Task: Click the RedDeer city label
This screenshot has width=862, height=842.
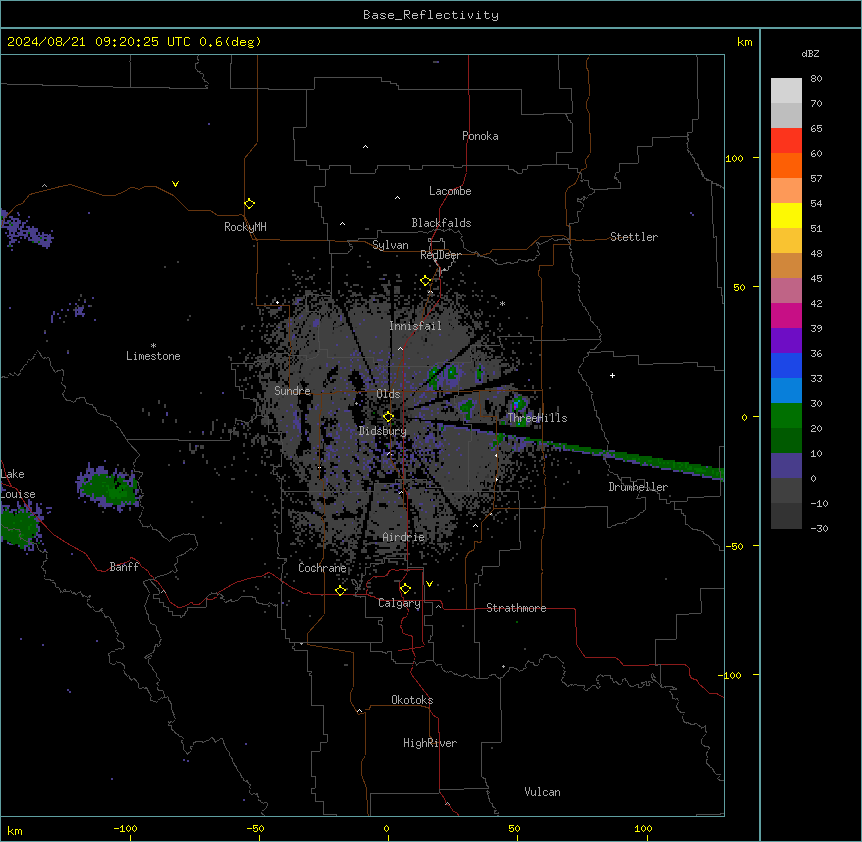Action: 440,255
